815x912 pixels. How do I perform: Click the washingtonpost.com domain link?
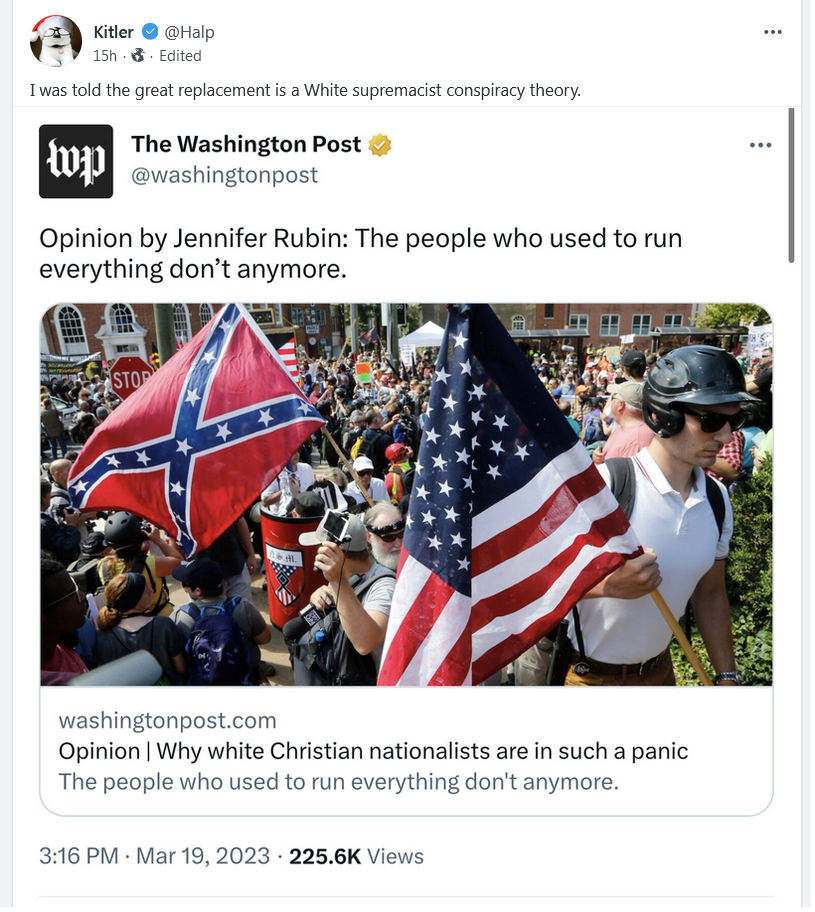168,721
